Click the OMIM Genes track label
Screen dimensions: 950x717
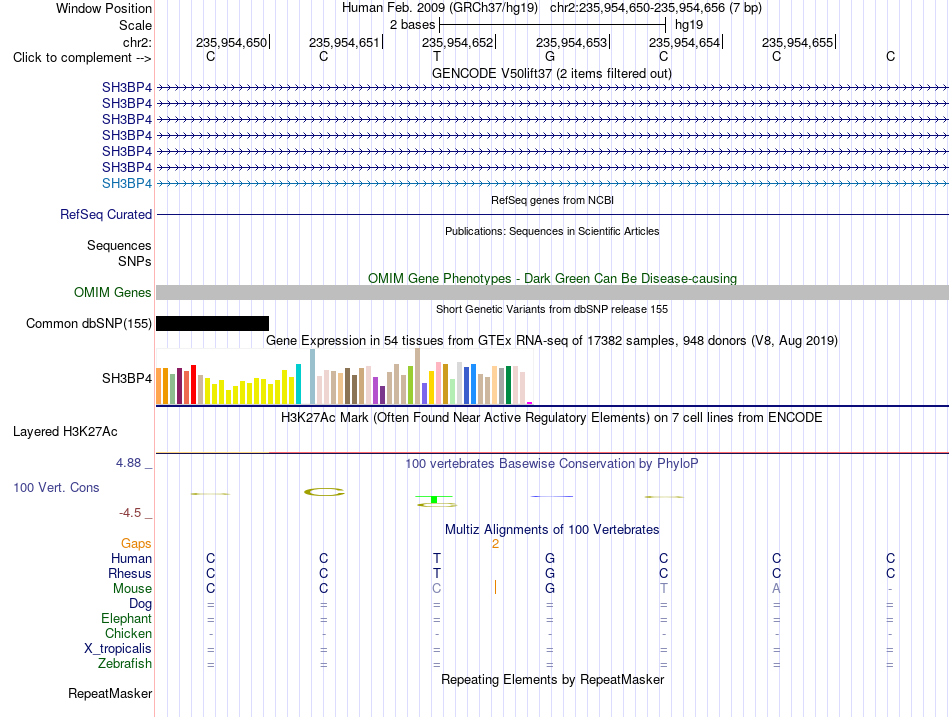click(113, 293)
